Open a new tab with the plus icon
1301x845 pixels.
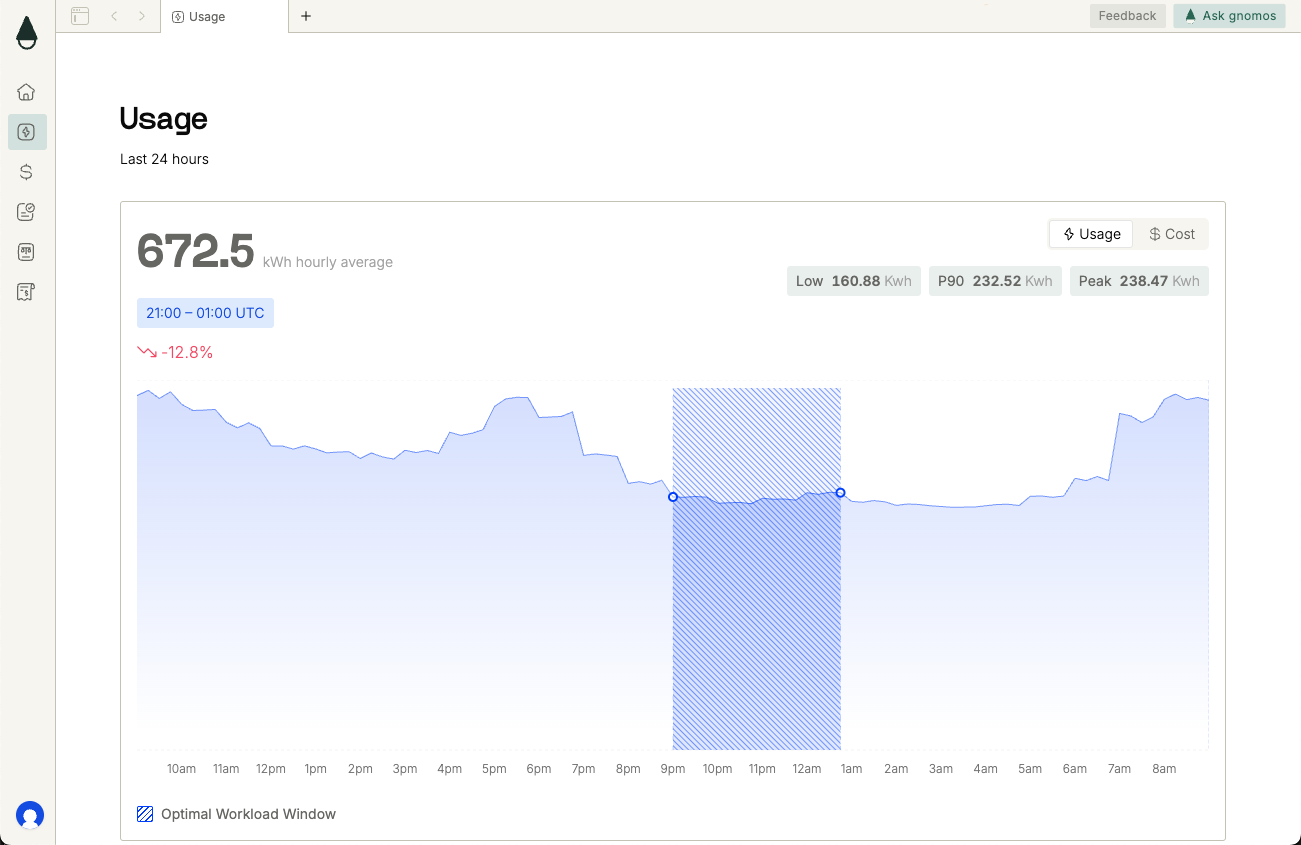tap(305, 16)
